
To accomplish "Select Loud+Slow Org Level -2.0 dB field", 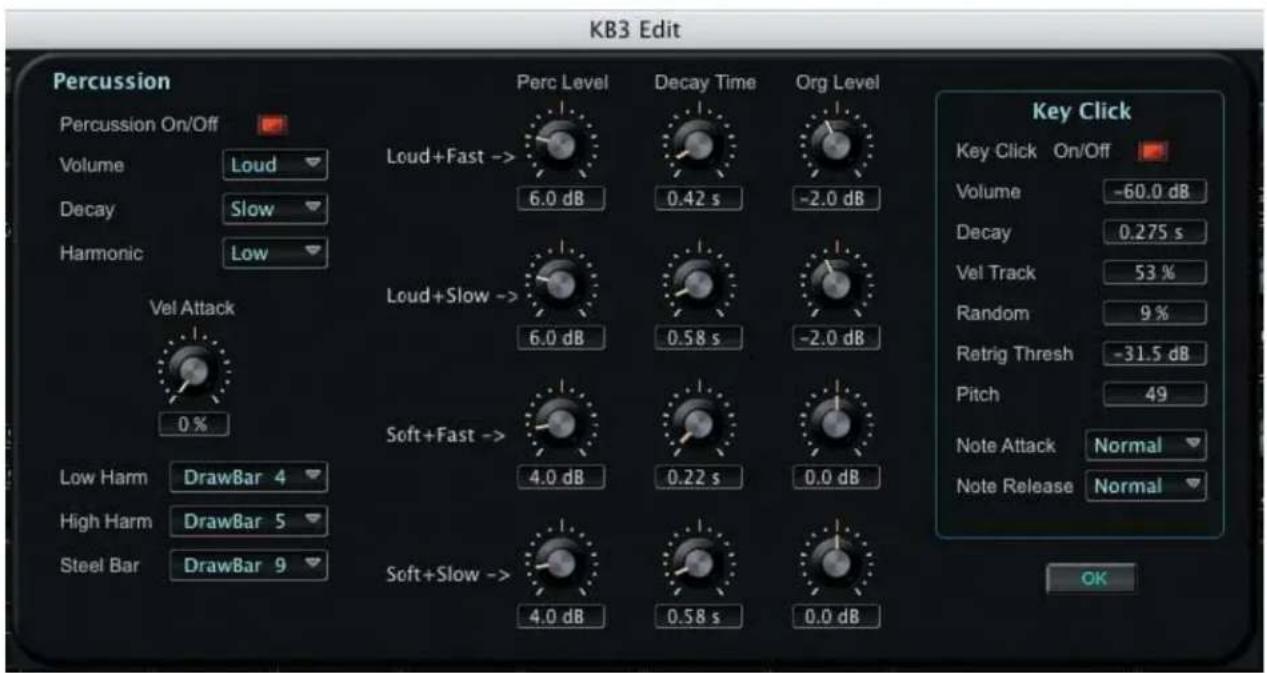I will click(x=836, y=338).
